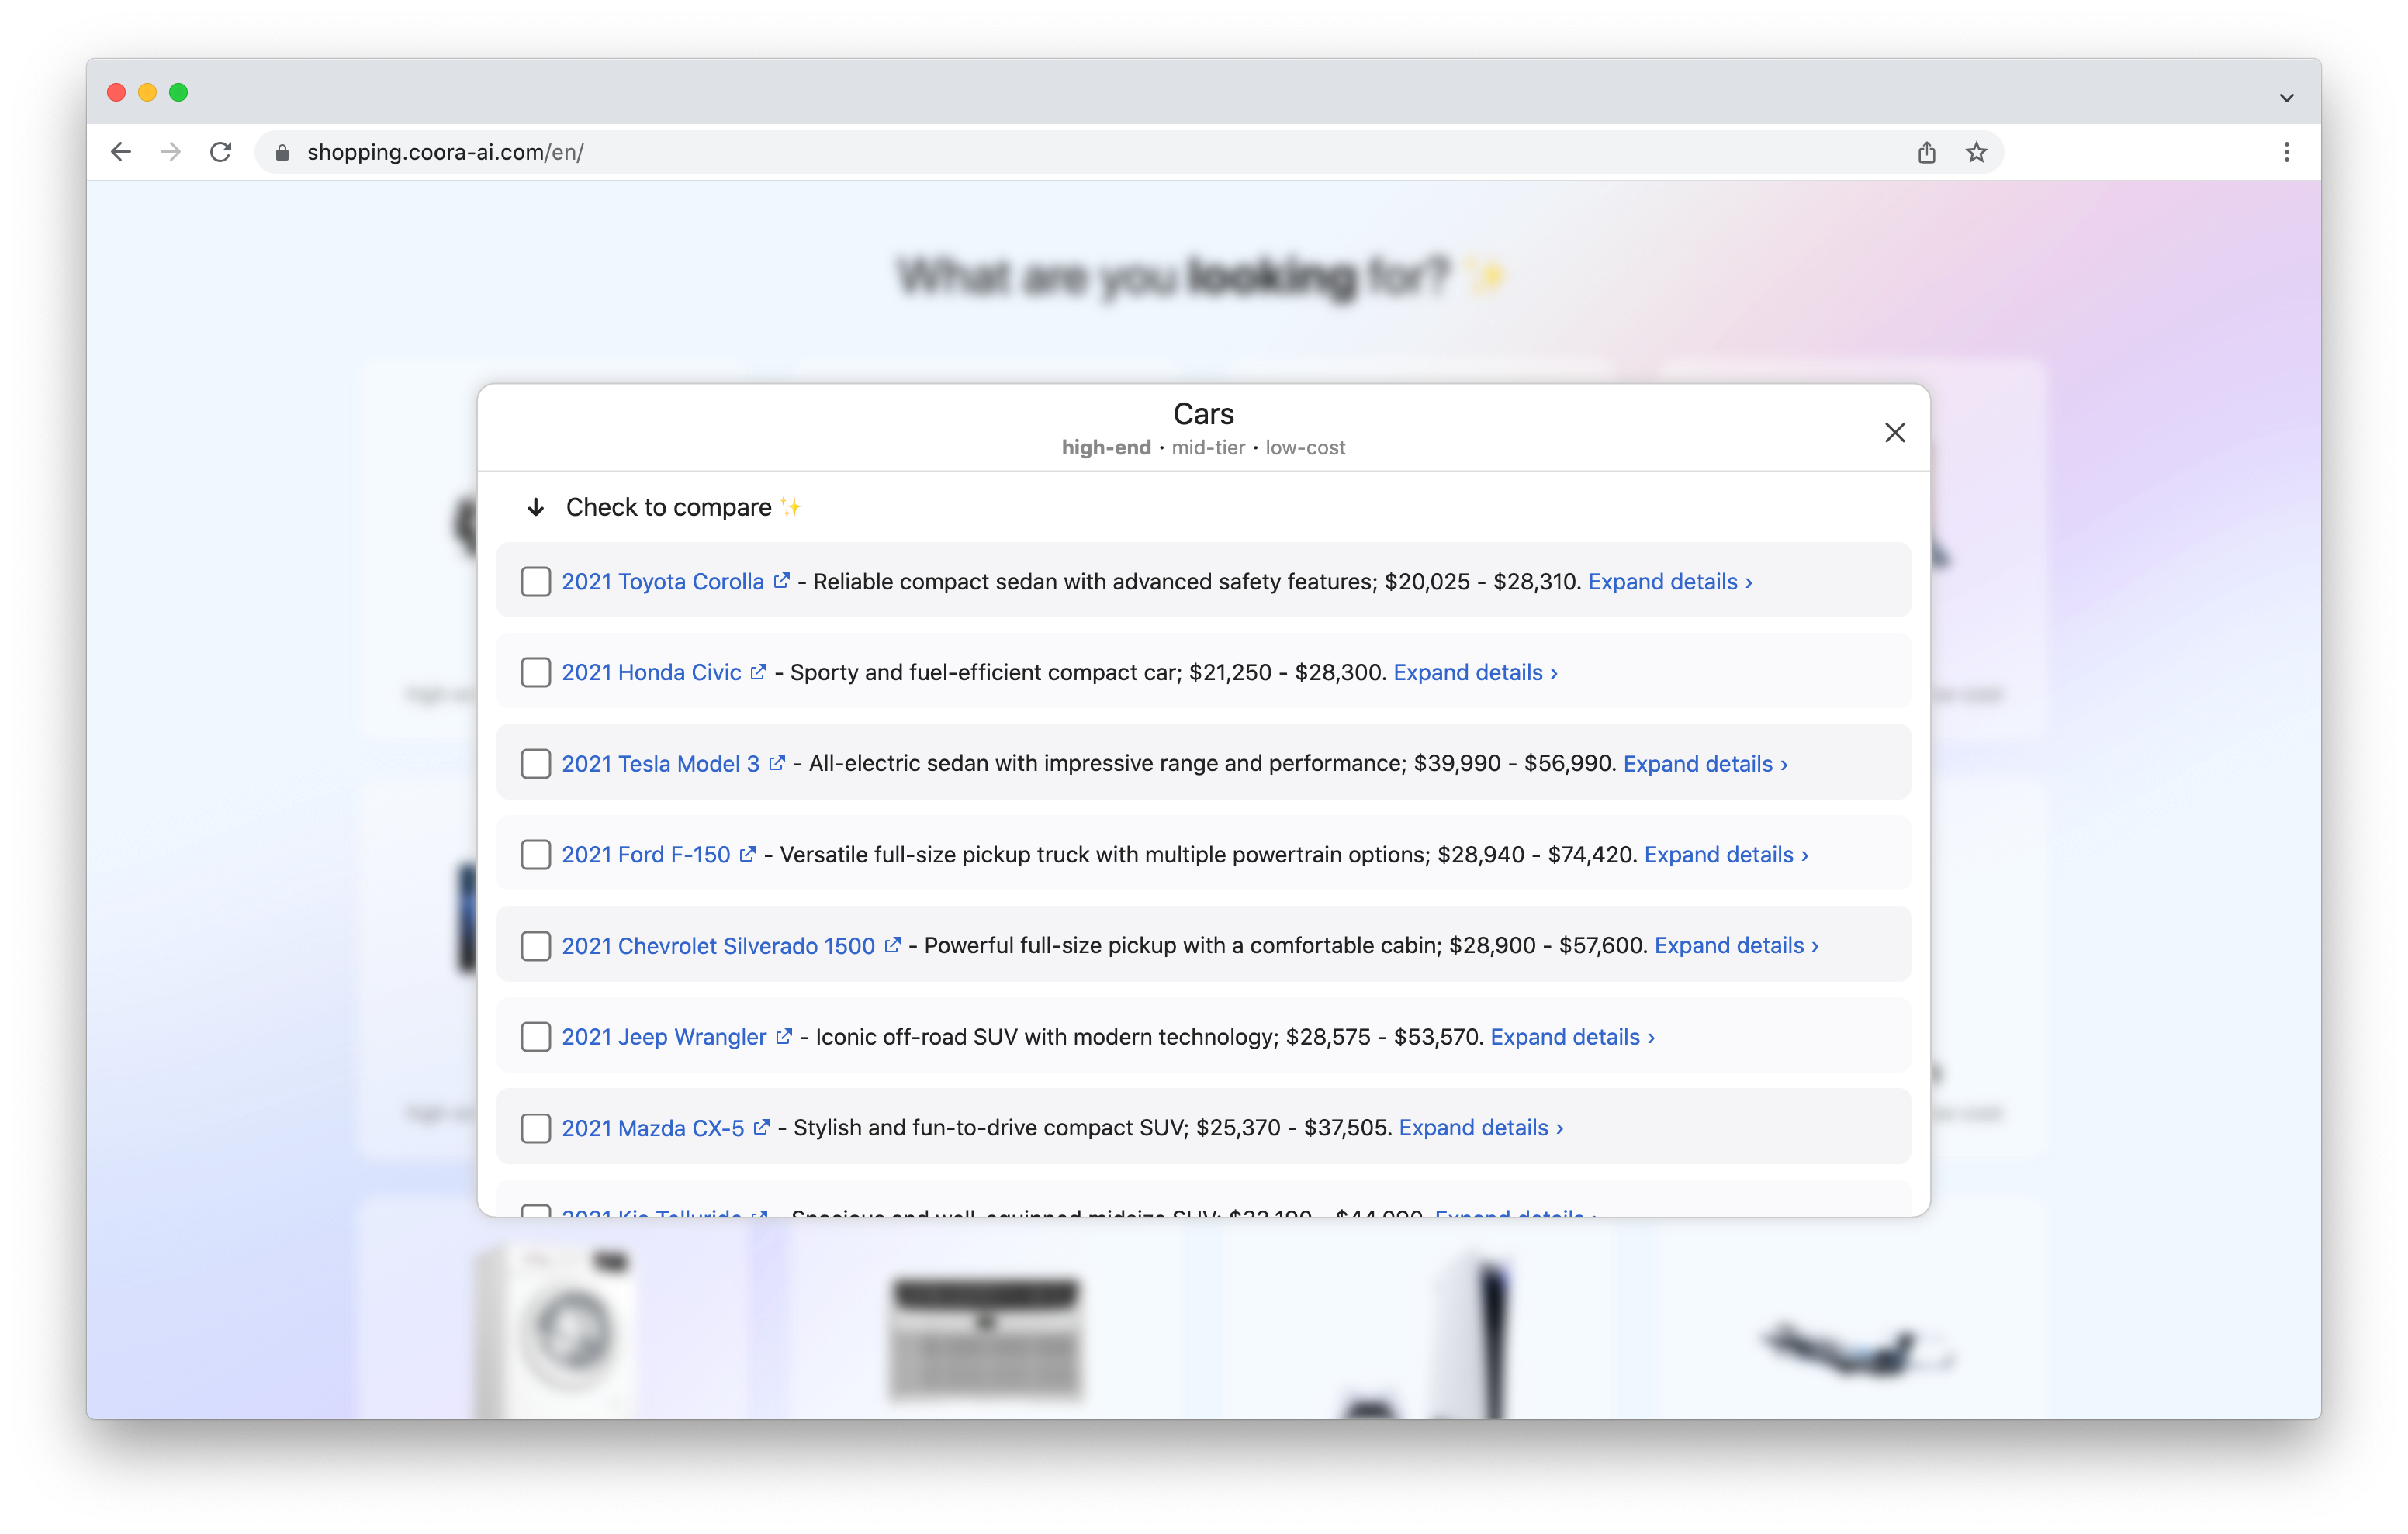View site security lock info
The width and height of the screenshot is (2408, 1534).
[282, 152]
